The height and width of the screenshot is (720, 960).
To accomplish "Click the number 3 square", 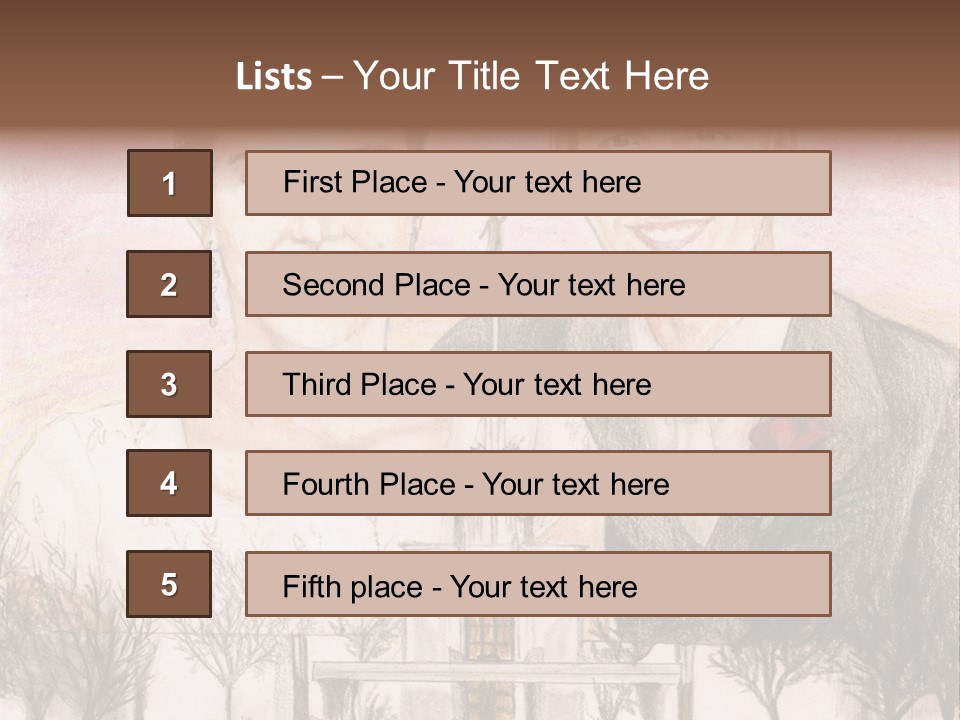I will click(169, 384).
